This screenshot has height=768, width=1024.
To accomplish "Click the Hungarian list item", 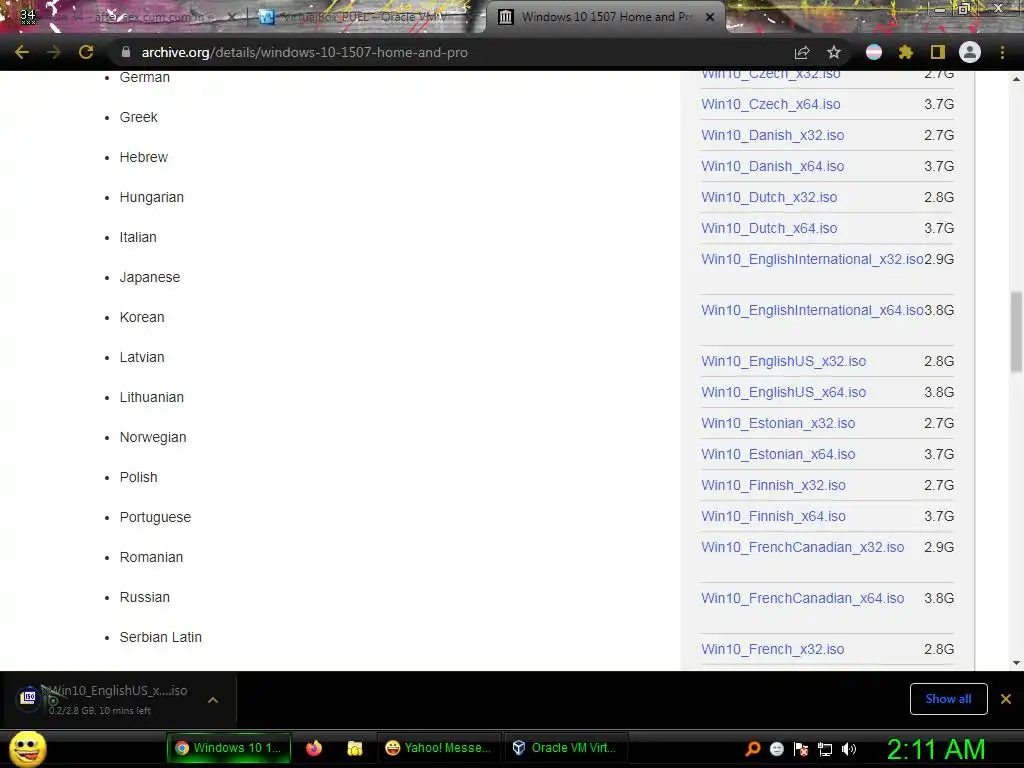I will click(152, 197).
